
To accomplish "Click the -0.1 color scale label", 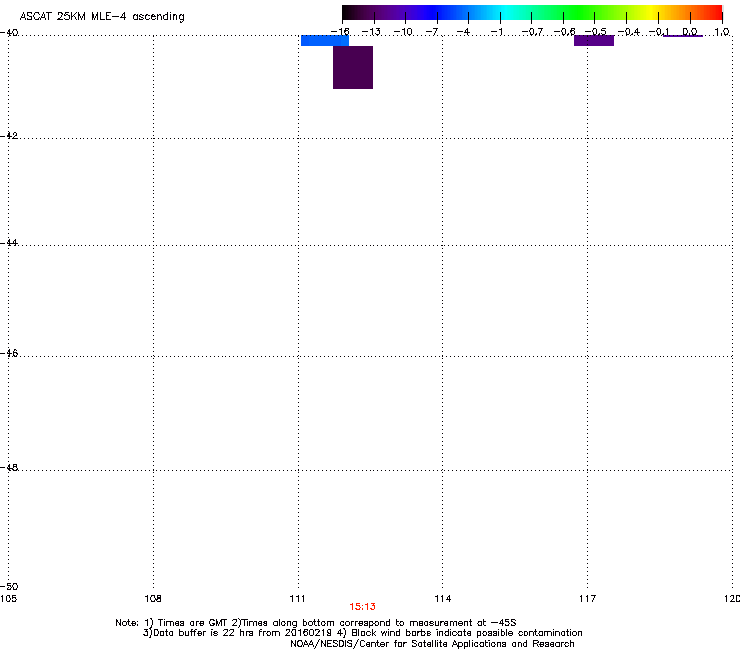I will click(659, 32).
